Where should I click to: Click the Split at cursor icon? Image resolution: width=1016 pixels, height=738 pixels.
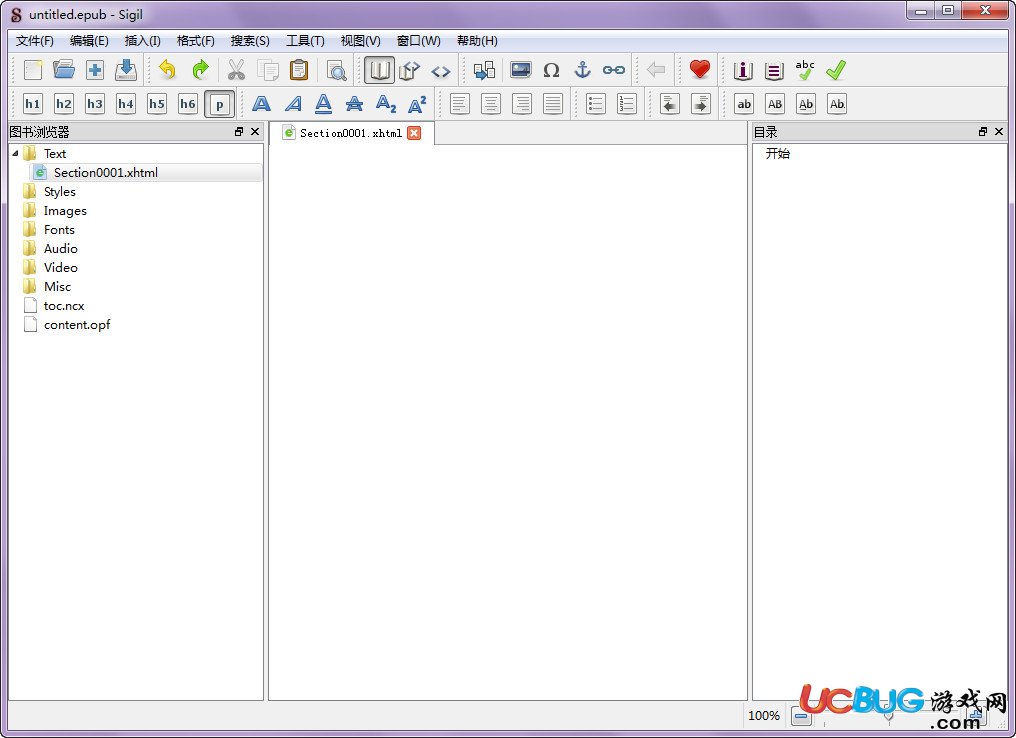click(484, 70)
